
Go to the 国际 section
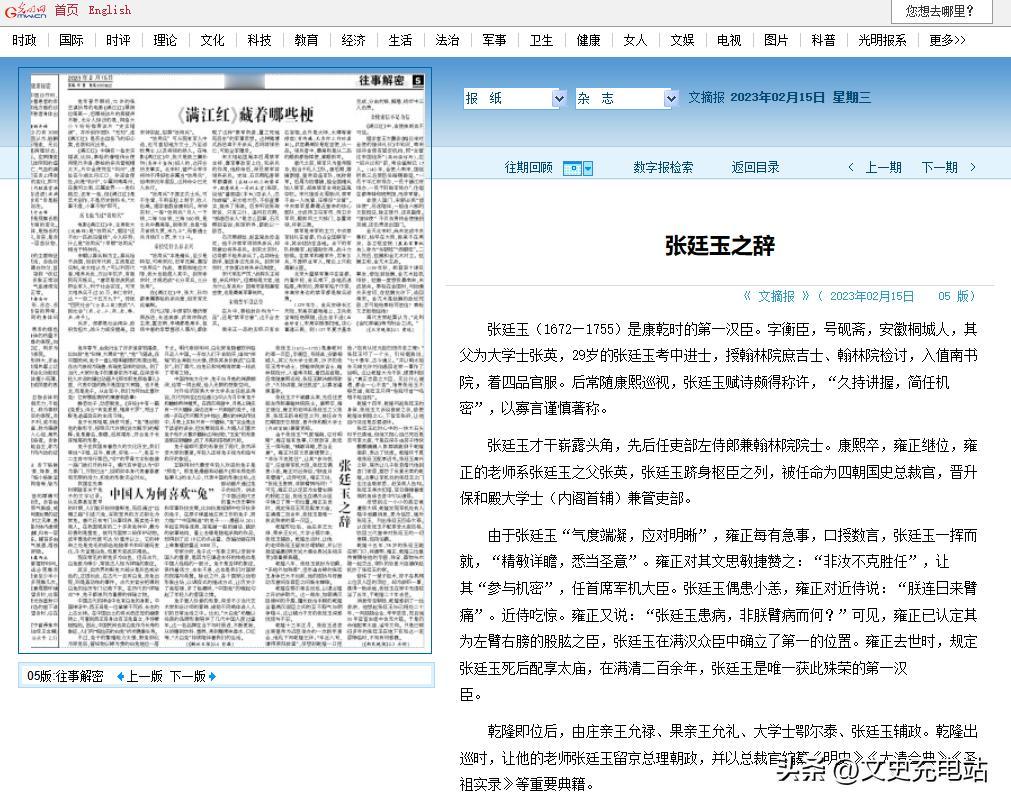71,40
